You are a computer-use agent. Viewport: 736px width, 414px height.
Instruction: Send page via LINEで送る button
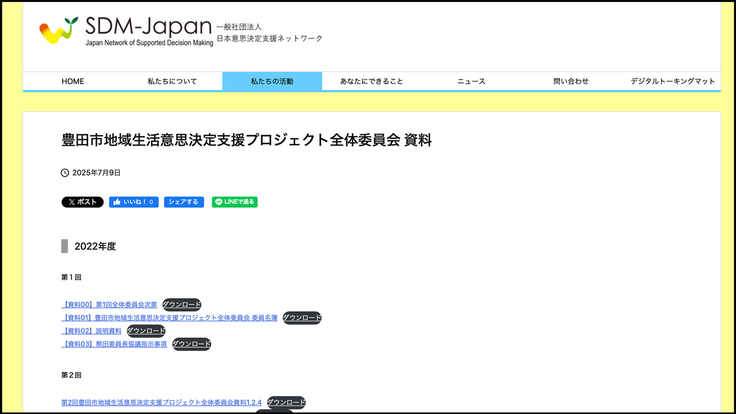(235, 202)
